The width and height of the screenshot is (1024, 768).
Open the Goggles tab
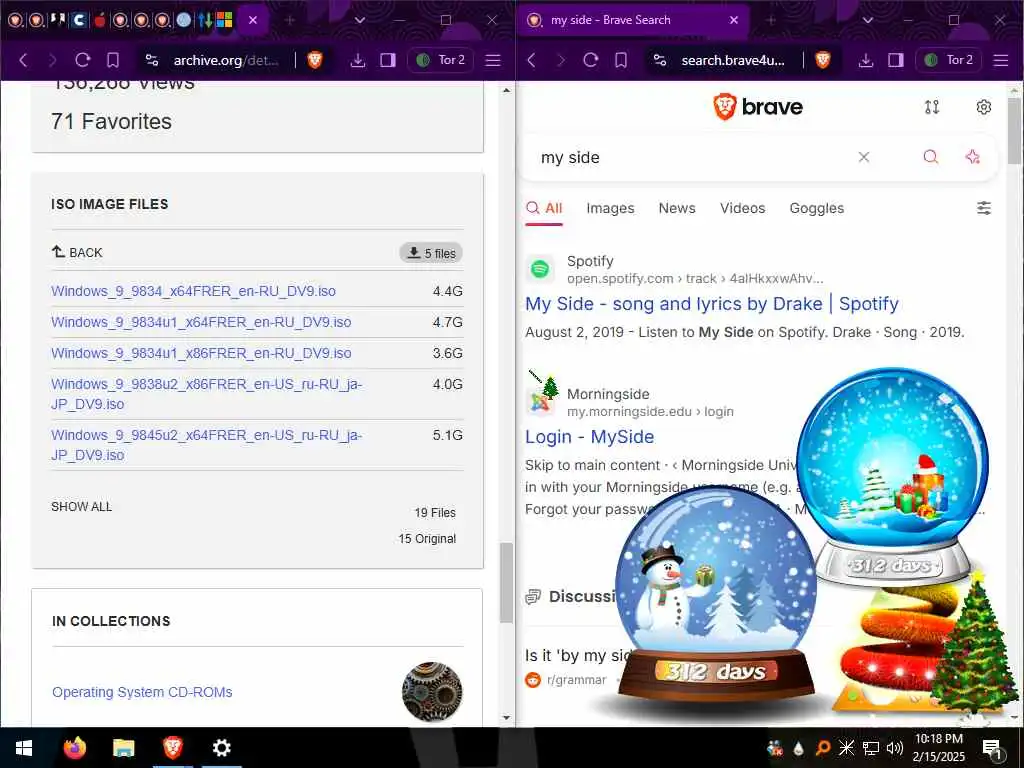(x=816, y=208)
